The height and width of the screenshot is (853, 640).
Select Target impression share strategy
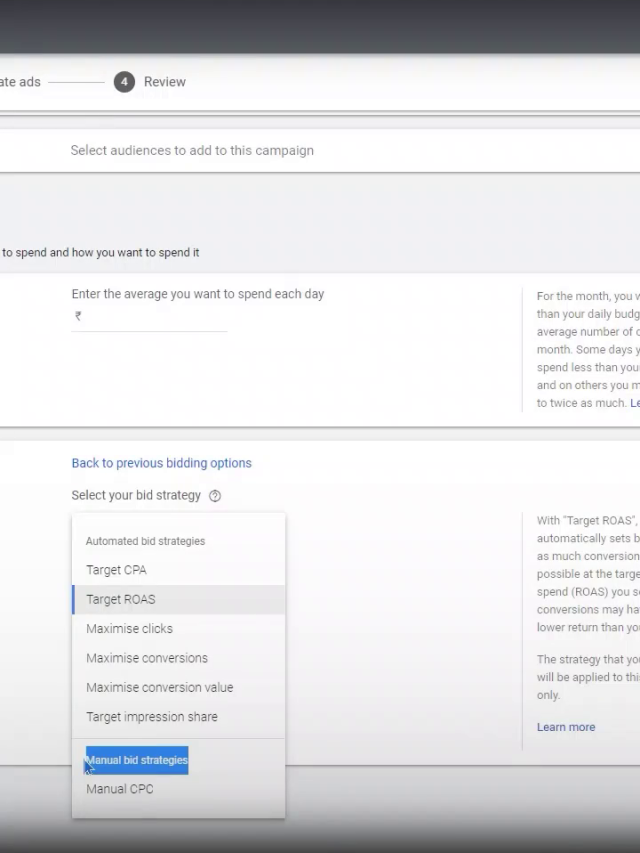click(151, 717)
